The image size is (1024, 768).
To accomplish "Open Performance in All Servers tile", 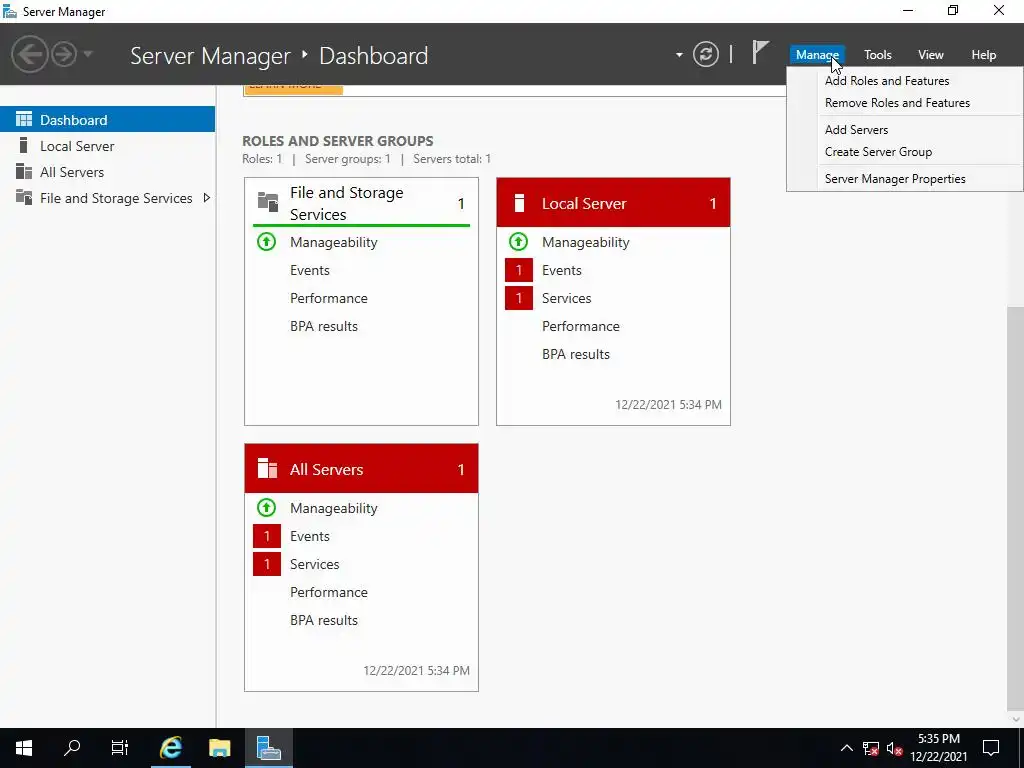I will [328, 592].
